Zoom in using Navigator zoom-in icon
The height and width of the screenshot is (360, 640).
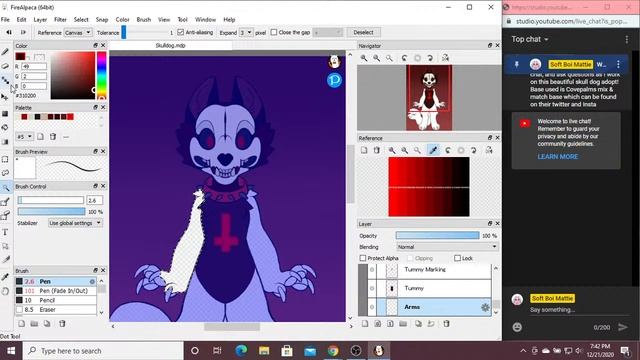pyautogui.click(x=364, y=58)
